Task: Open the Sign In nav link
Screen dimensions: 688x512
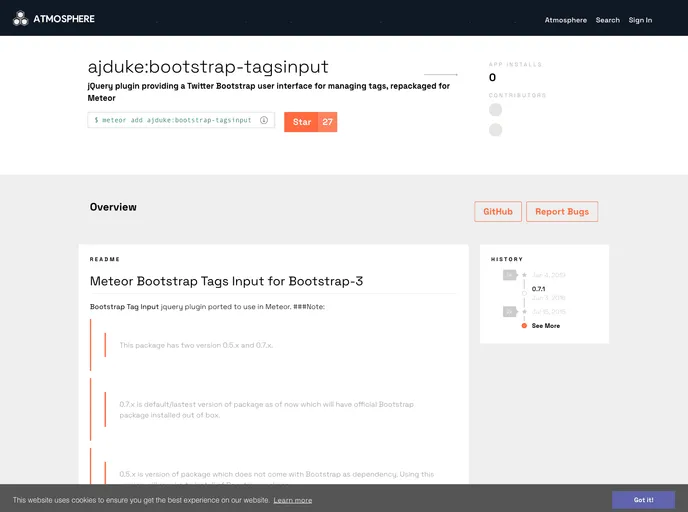Action: [x=640, y=20]
